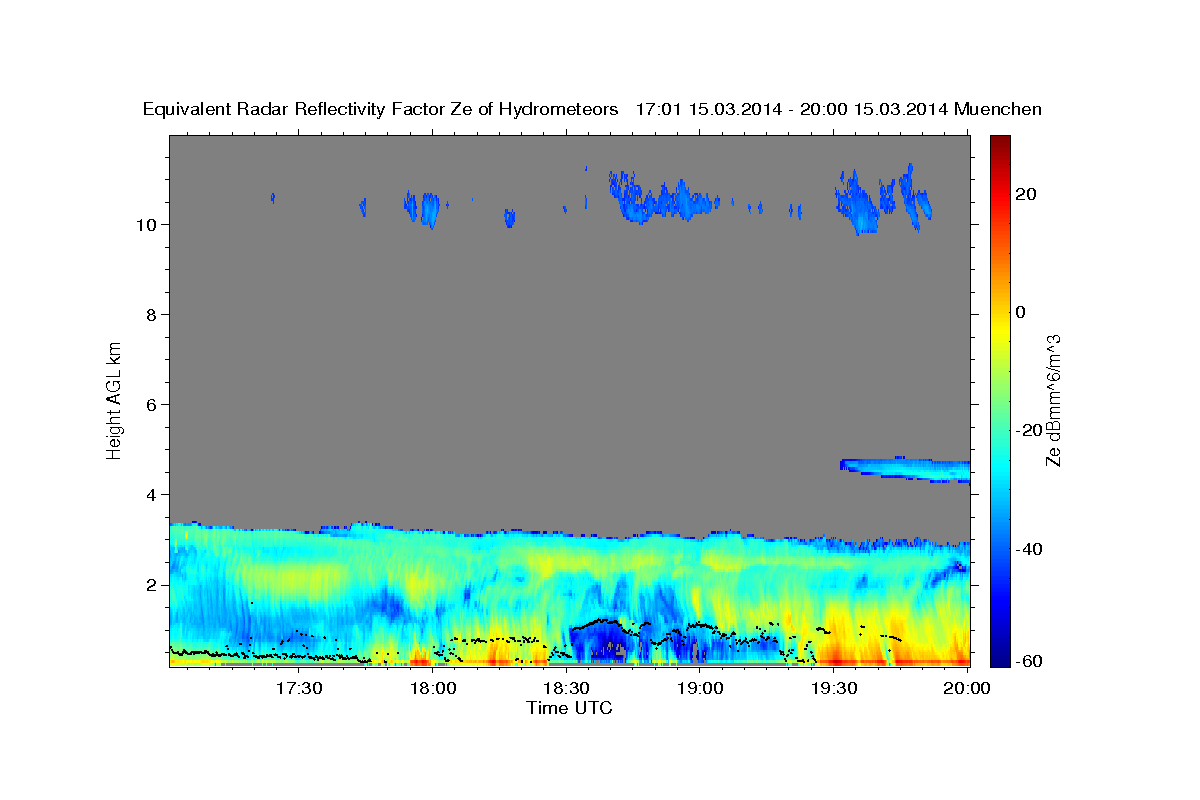The height and width of the screenshot is (800, 1200).
Task: Click the 'Muenchen' location label in the title
Action: [x=998, y=109]
